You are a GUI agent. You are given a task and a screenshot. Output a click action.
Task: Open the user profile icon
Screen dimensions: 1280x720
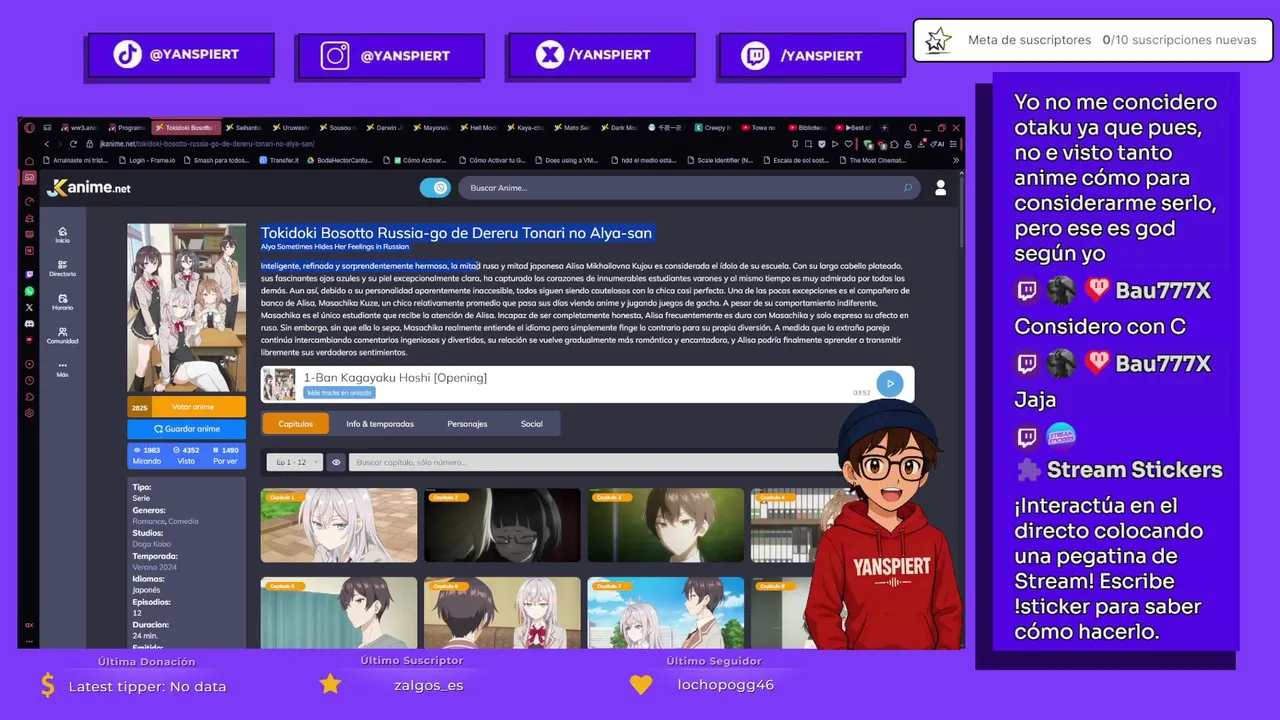(940, 187)
